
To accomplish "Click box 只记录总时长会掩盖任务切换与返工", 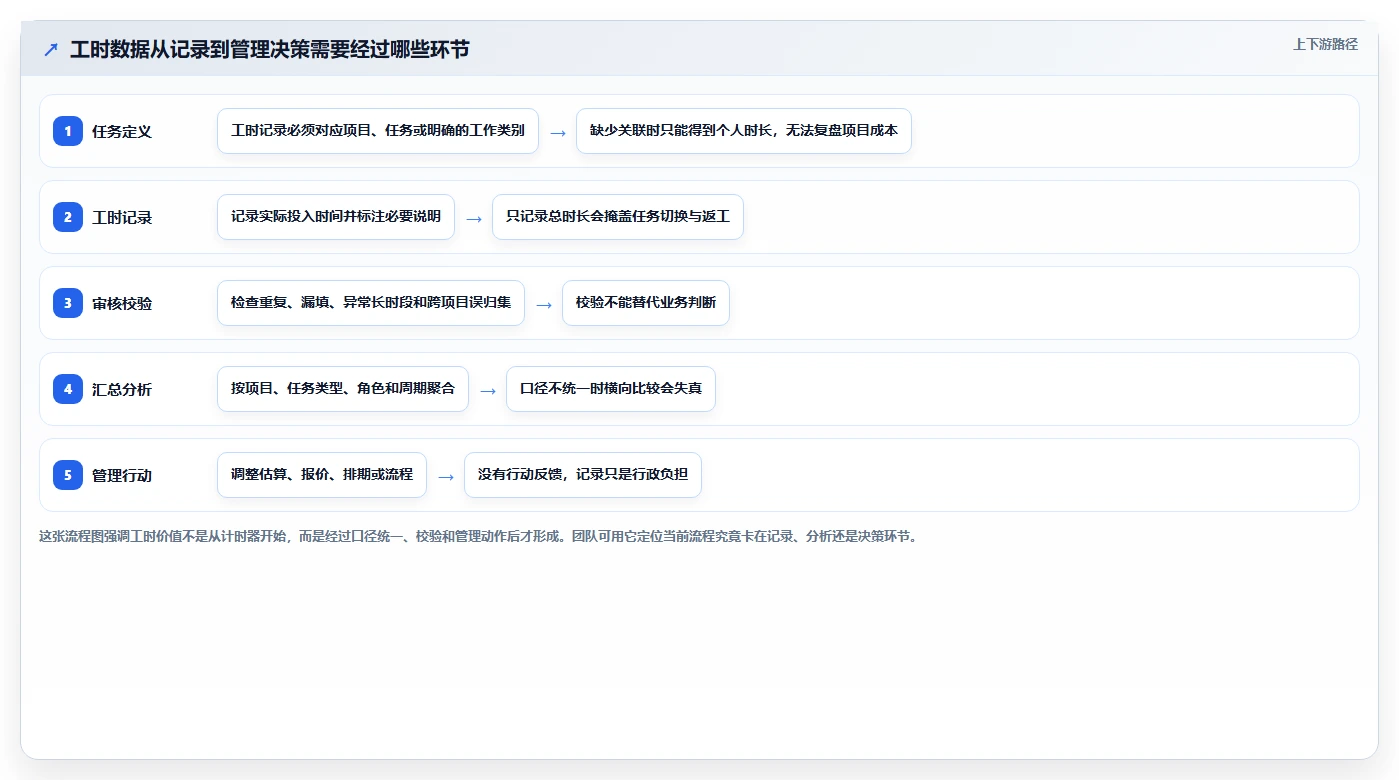I will (x=618, y=217).
